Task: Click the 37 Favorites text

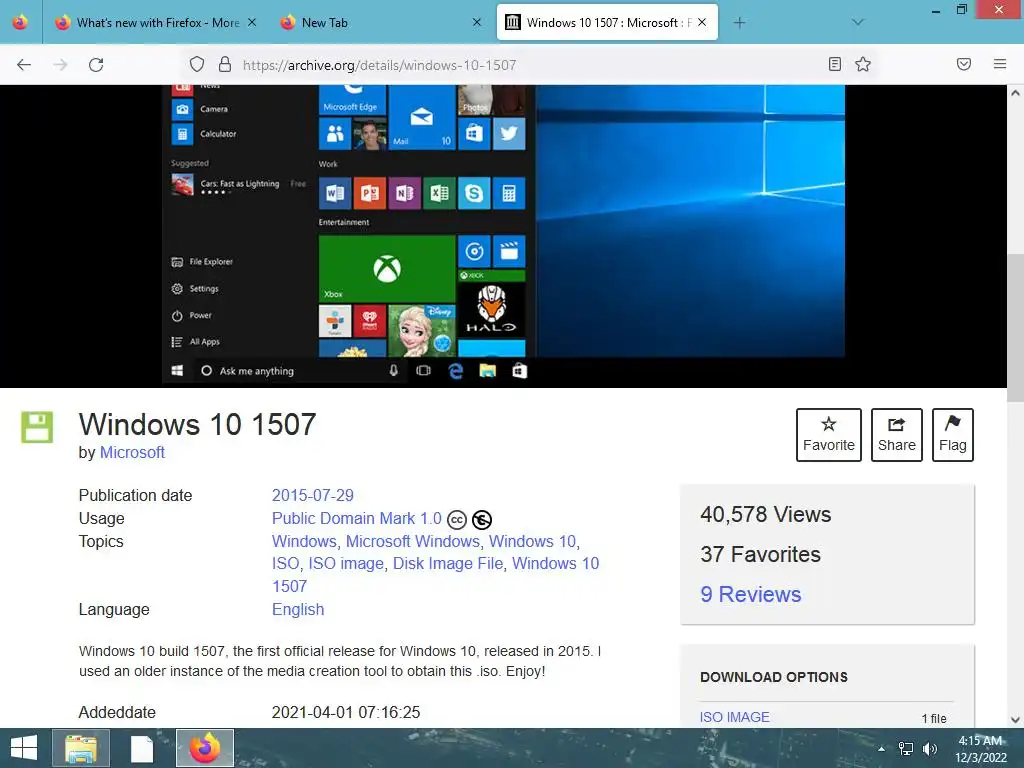Action: (760, 554)
